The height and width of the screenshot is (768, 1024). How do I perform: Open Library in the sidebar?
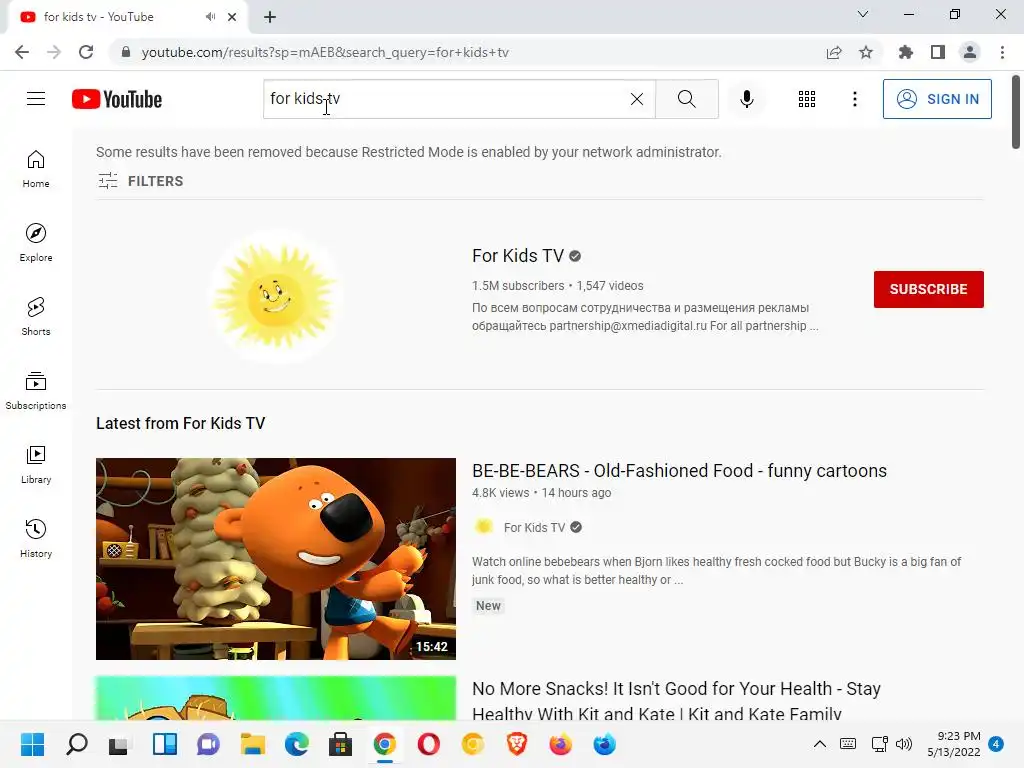click(36, 464)
